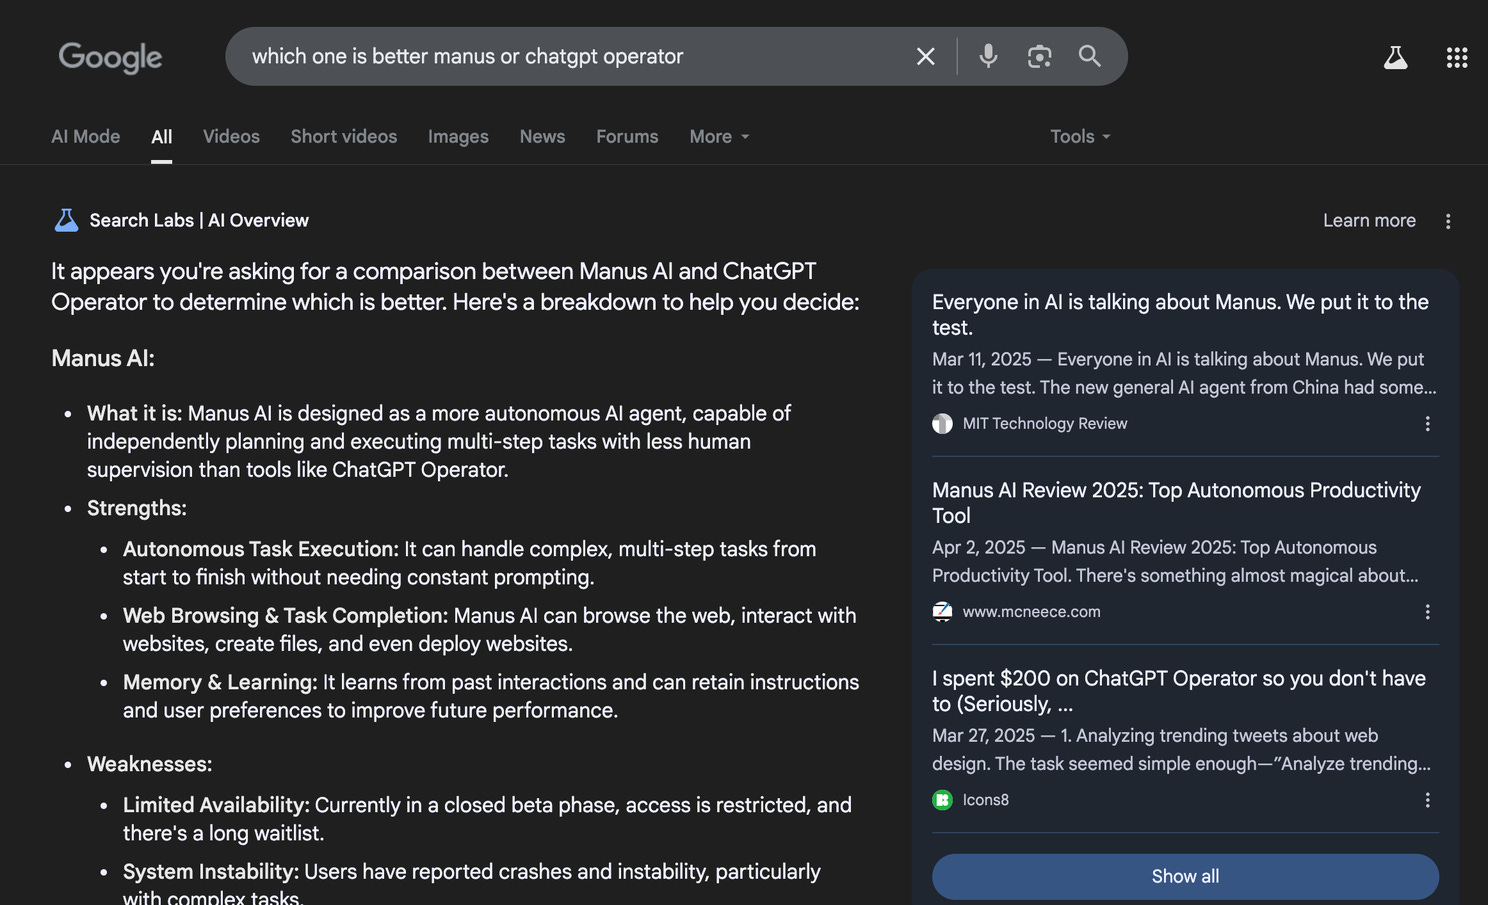Click the 'Strengths:' bullet text
The width and height of the screenshot is (1488, 905).
(137, 508)
